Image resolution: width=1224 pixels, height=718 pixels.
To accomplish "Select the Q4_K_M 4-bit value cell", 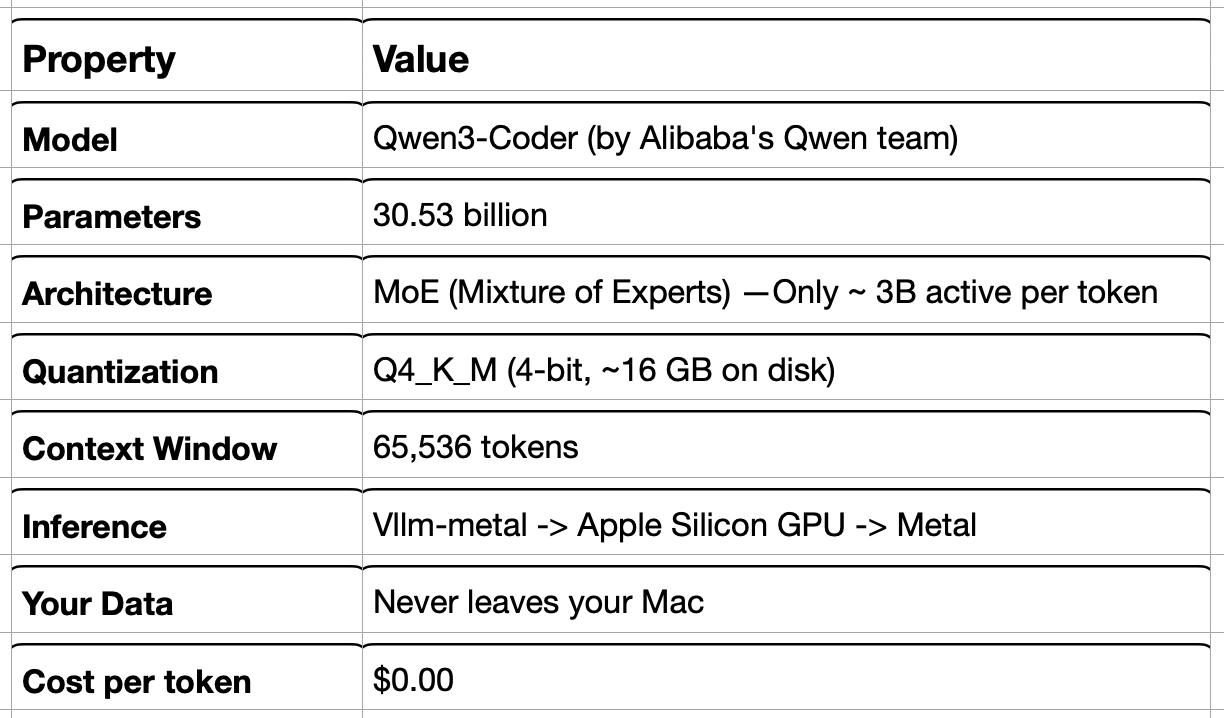I will [787, 371].
